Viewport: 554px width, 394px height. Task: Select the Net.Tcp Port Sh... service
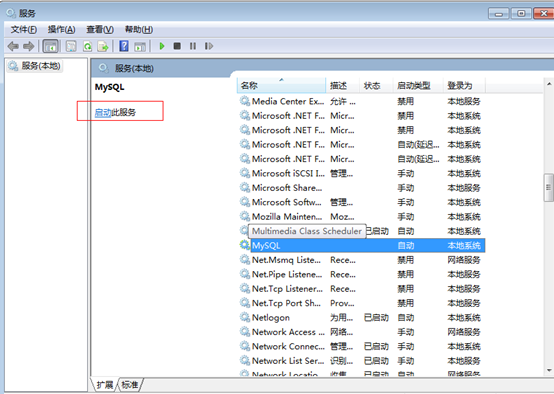coord(362,303)
